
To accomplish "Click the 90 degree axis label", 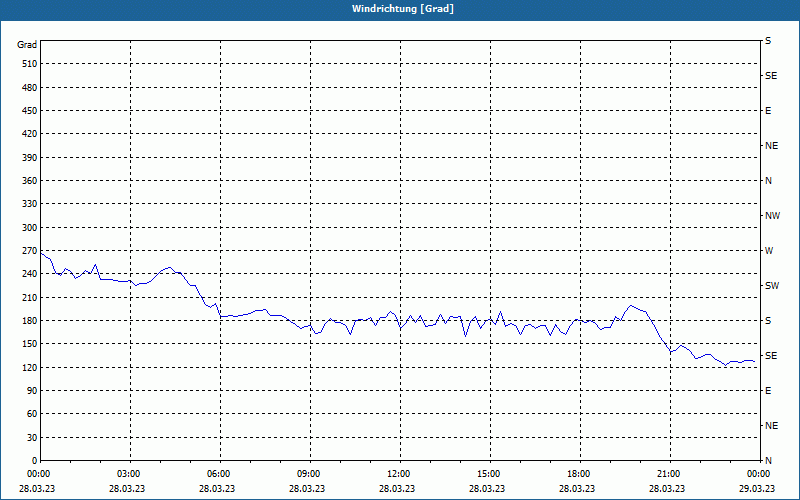I will pos(32,391).
